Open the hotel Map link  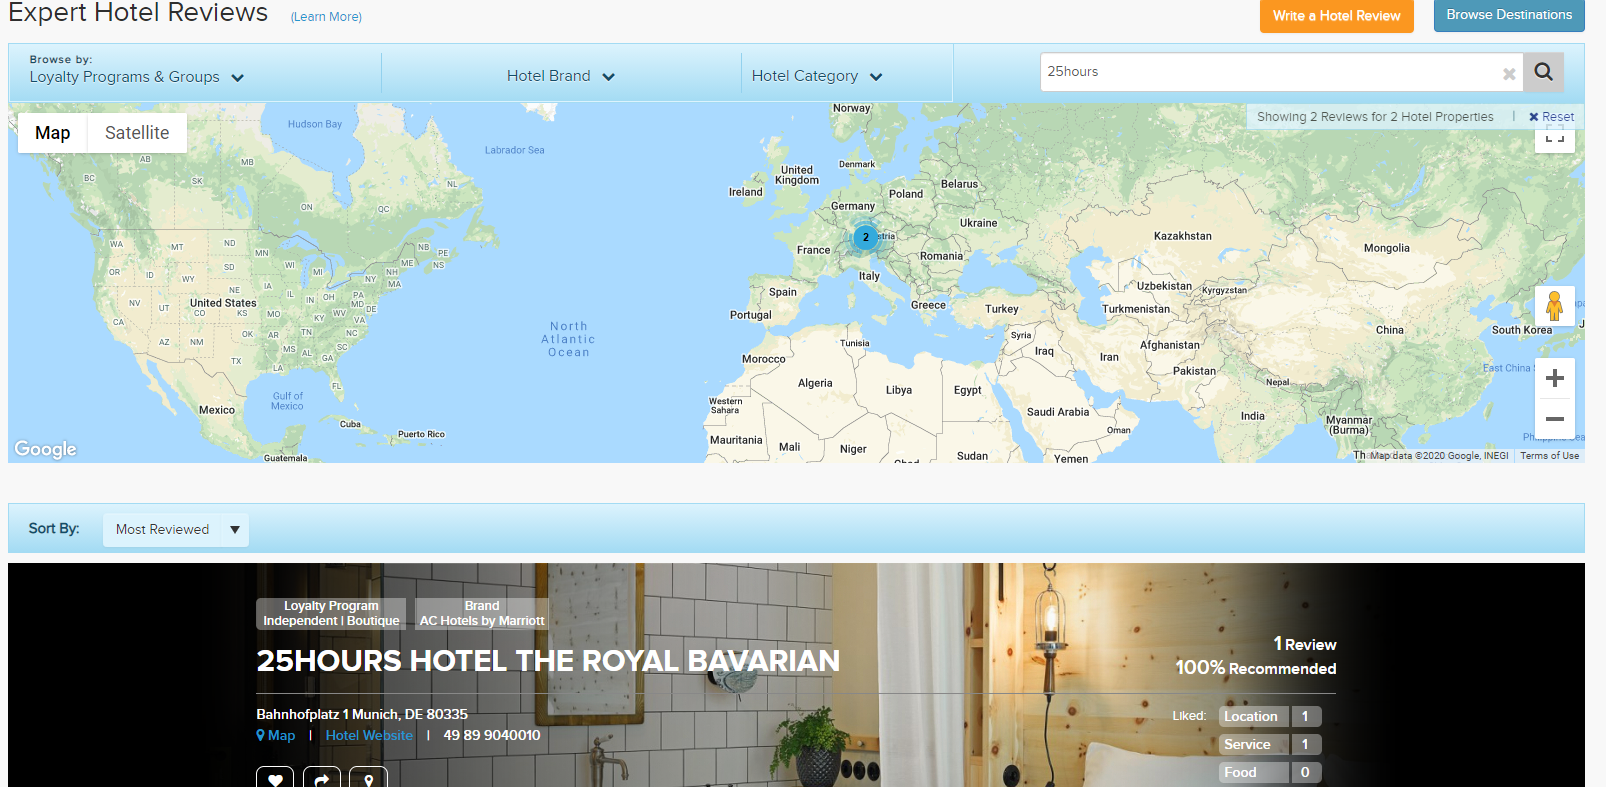(276, 735)
